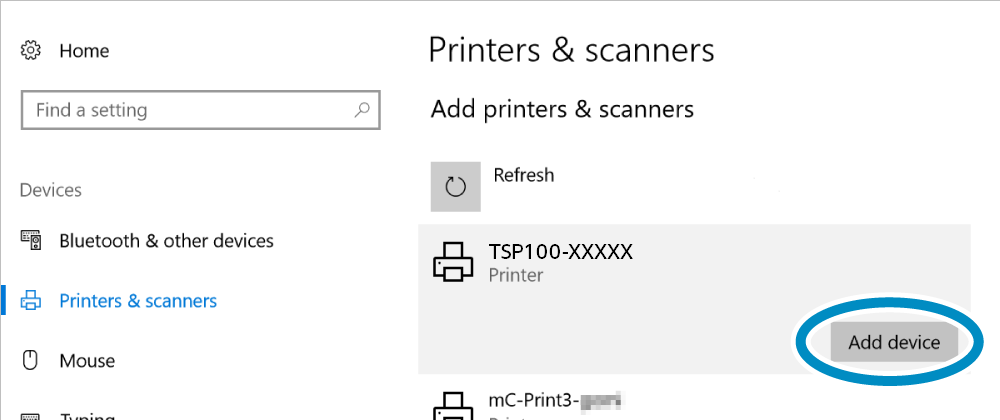The height and width of the screenshot is (420, 1000).
Task: Click the Refresh label
Action: (x=524, y=175)
